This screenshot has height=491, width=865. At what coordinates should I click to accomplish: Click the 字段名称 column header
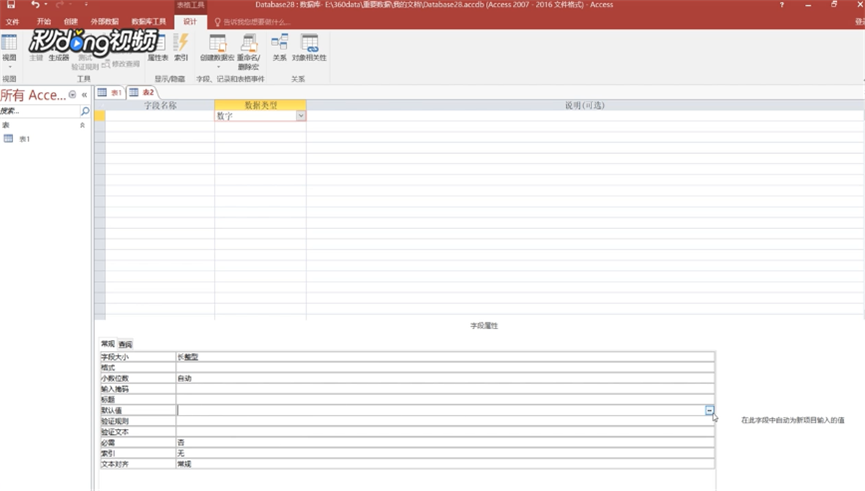point(160,105)
